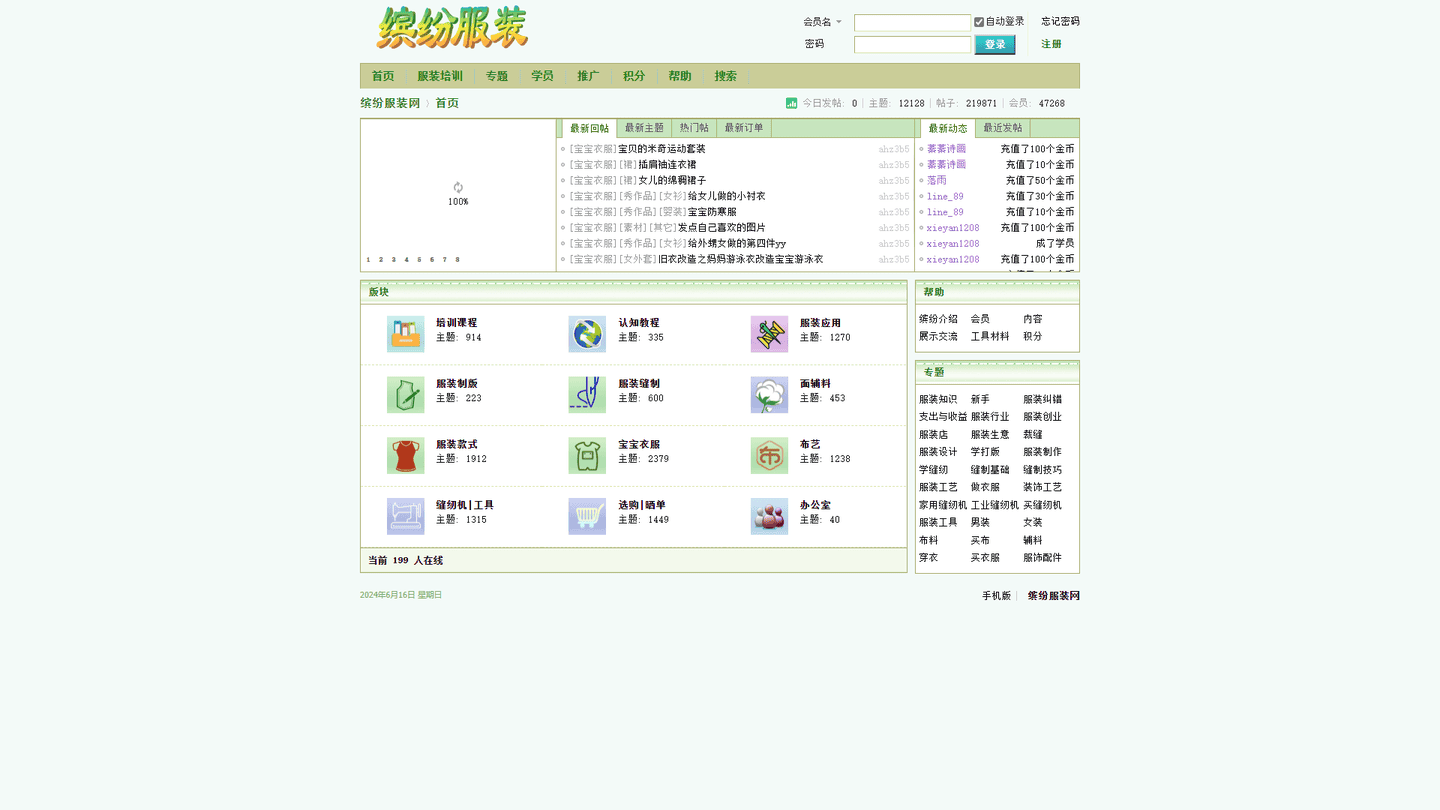Viewport: 1440px width, 810px height.
Task: Open 缤纷介绍 in the 帮助 panel
Action: pyautogui.click(x=938, y=319)
